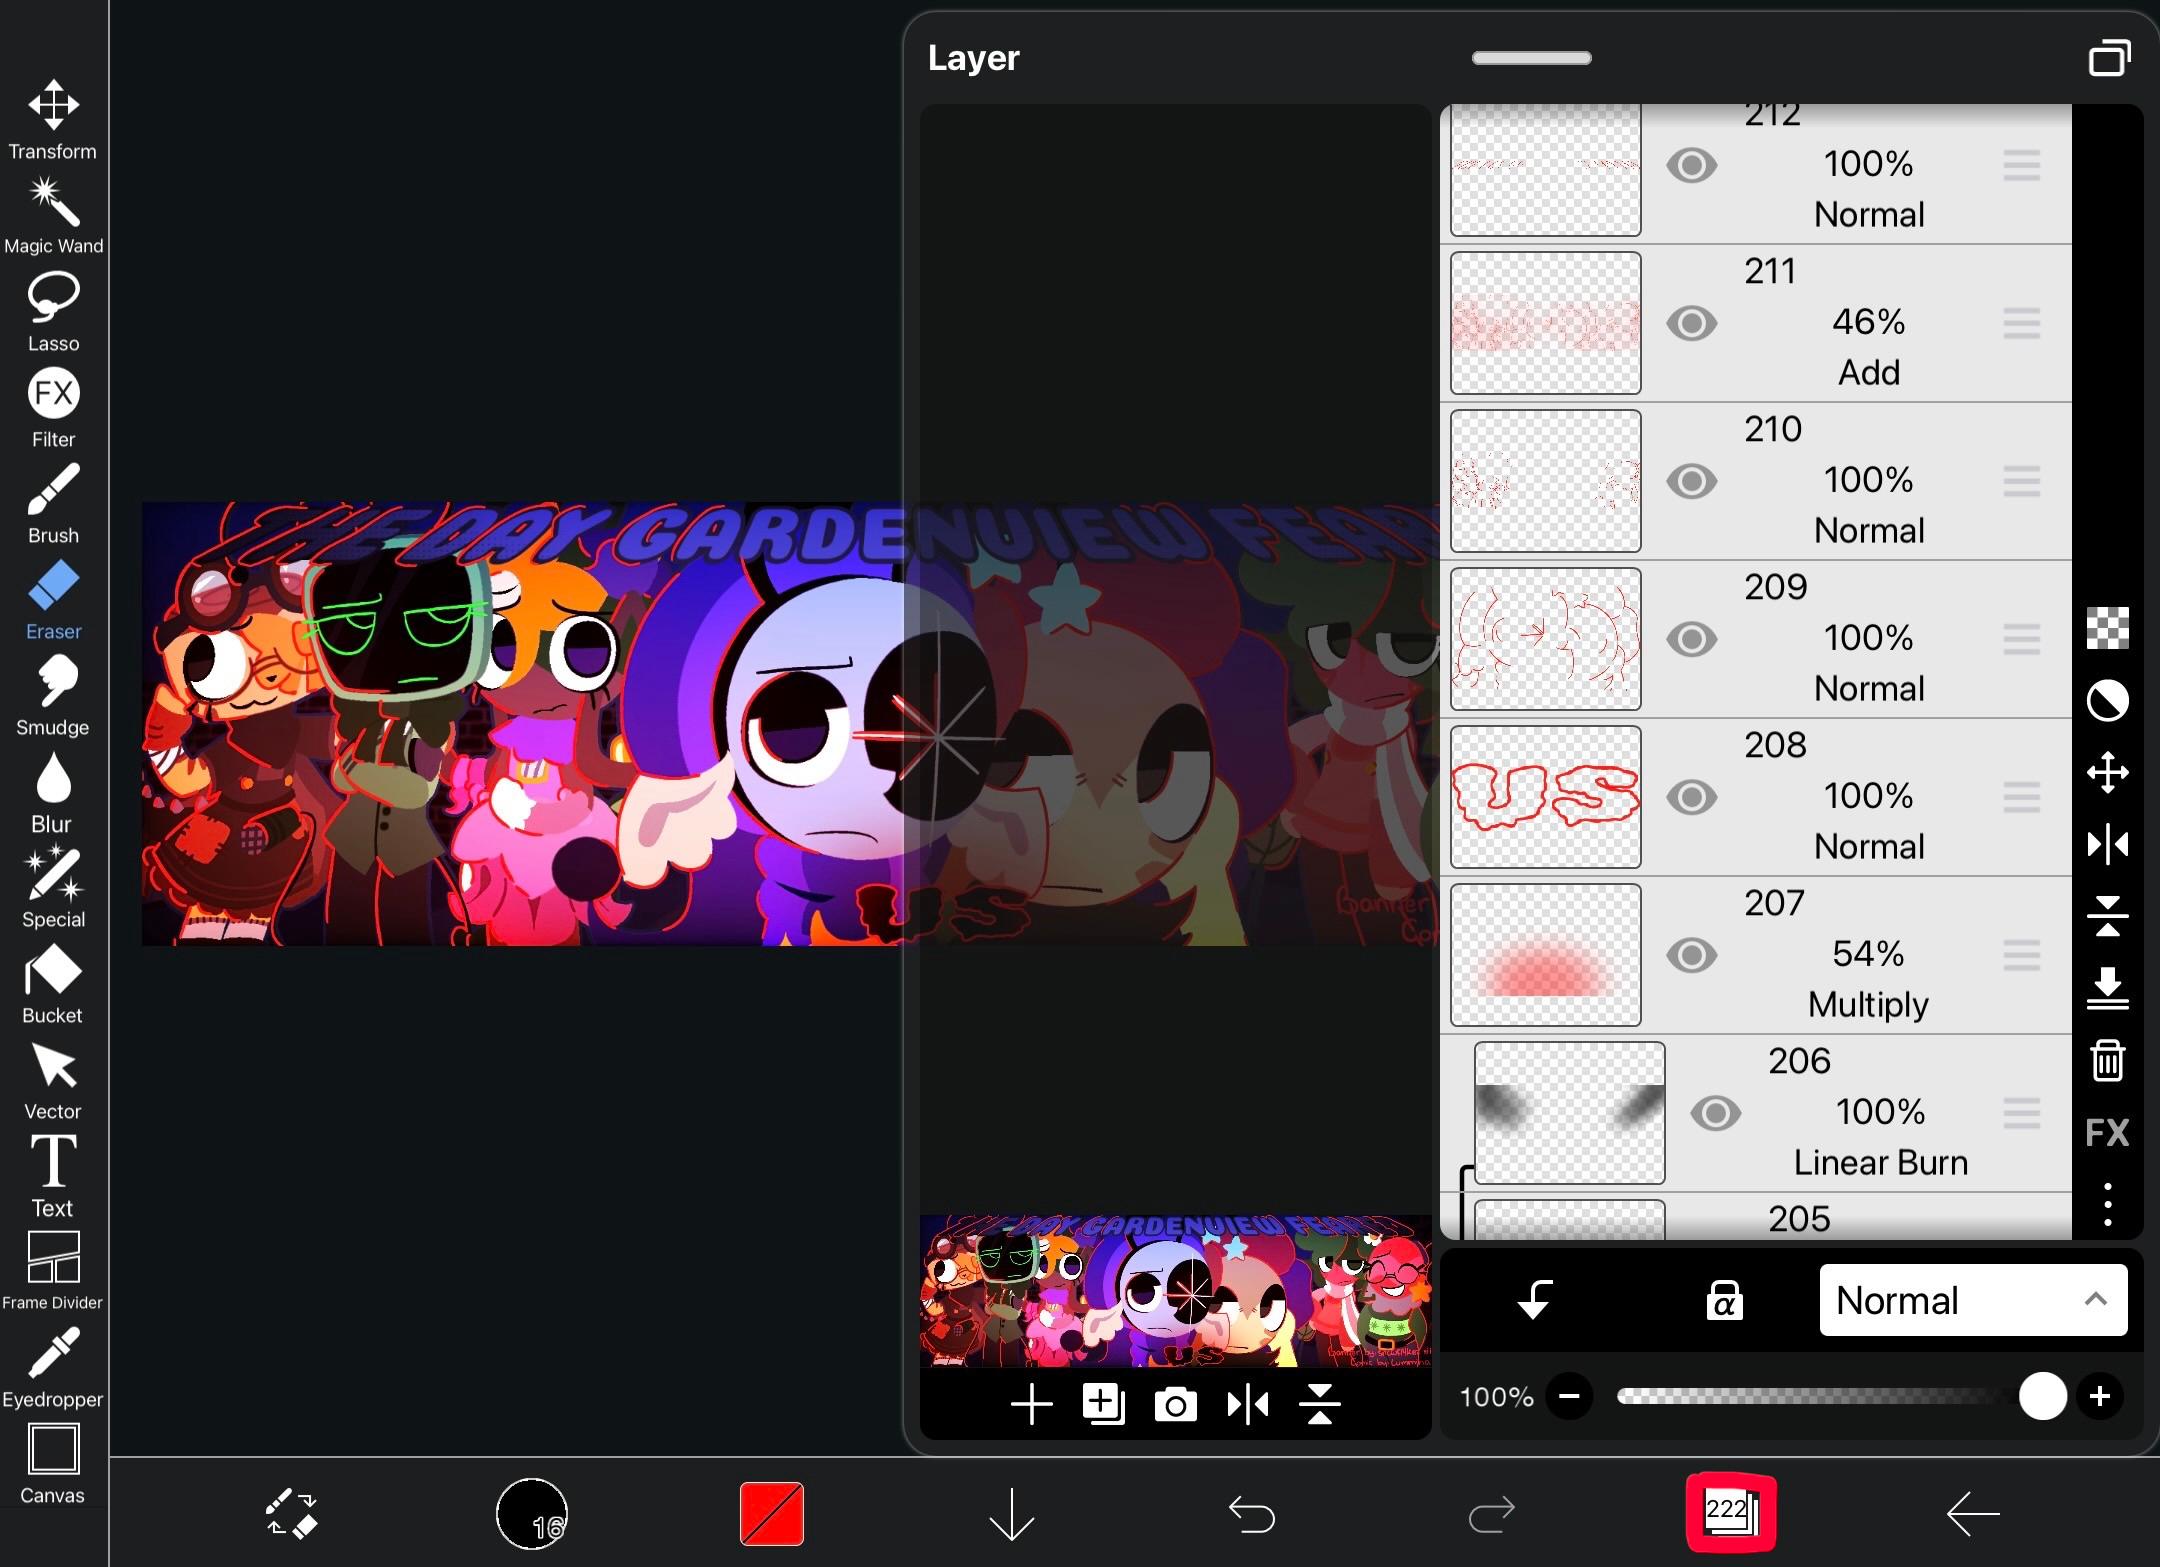Decrease opacity with the minus button

[x=1569, y=1396]
